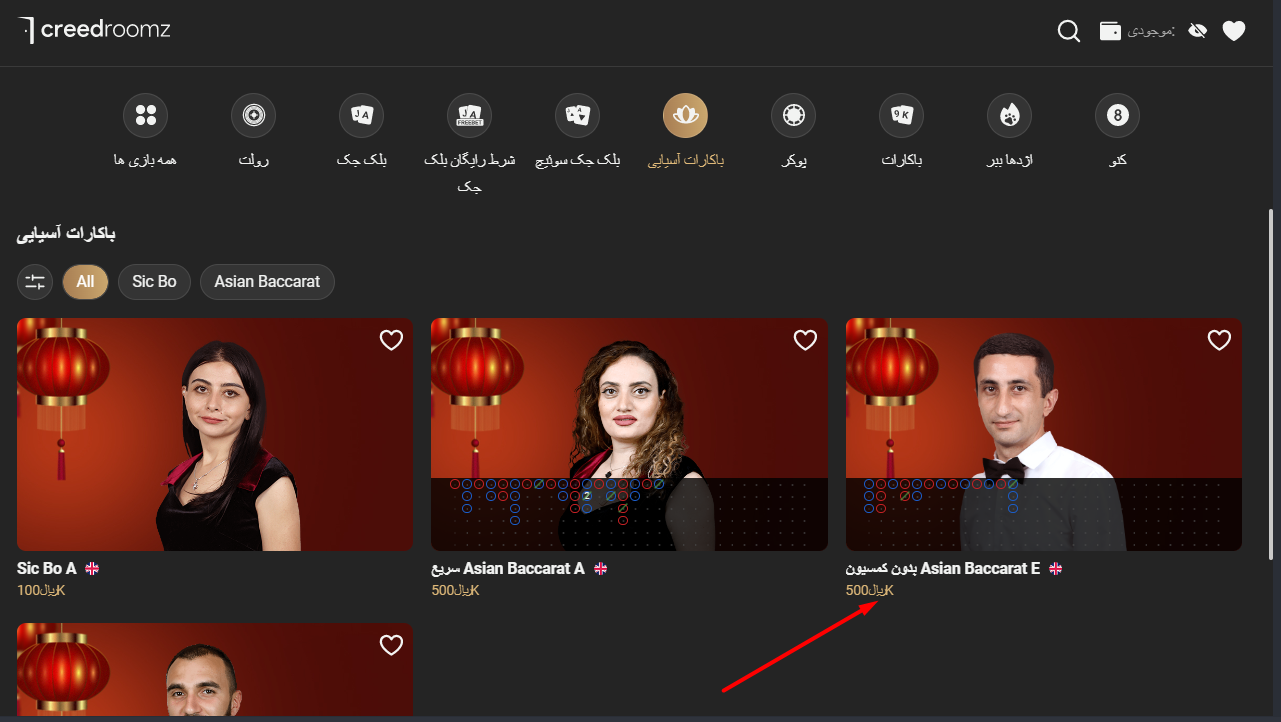
Task: Click UK flag next to Asian Baccarat E
Action: (x=1055, y=569)
